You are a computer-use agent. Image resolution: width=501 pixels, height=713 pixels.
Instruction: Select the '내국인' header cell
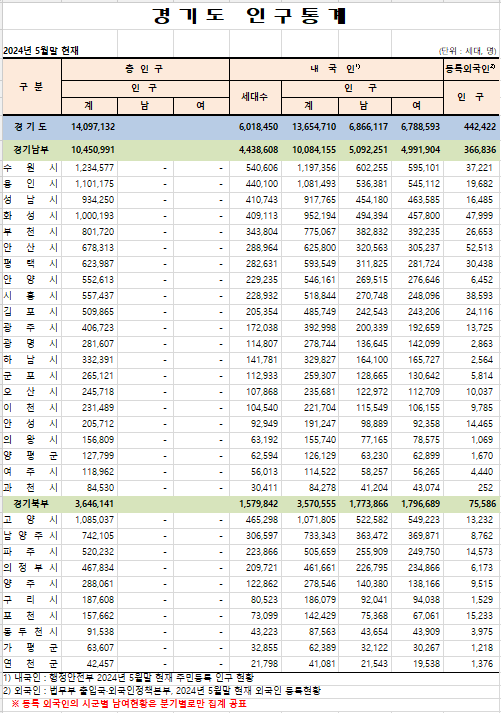coord(336,69)
